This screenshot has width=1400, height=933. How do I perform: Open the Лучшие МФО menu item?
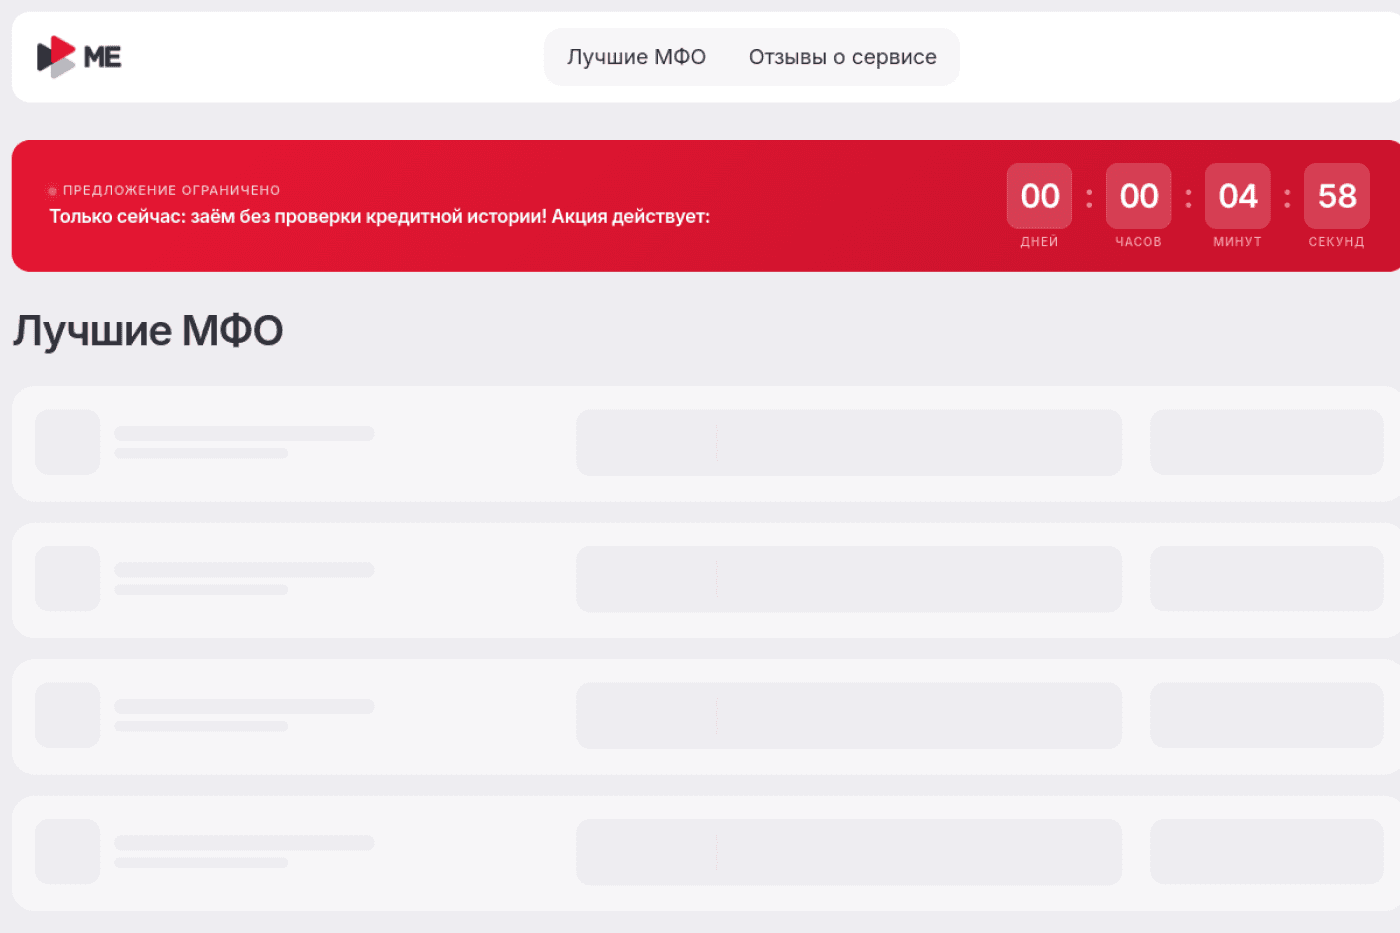(x=636, y=57)
